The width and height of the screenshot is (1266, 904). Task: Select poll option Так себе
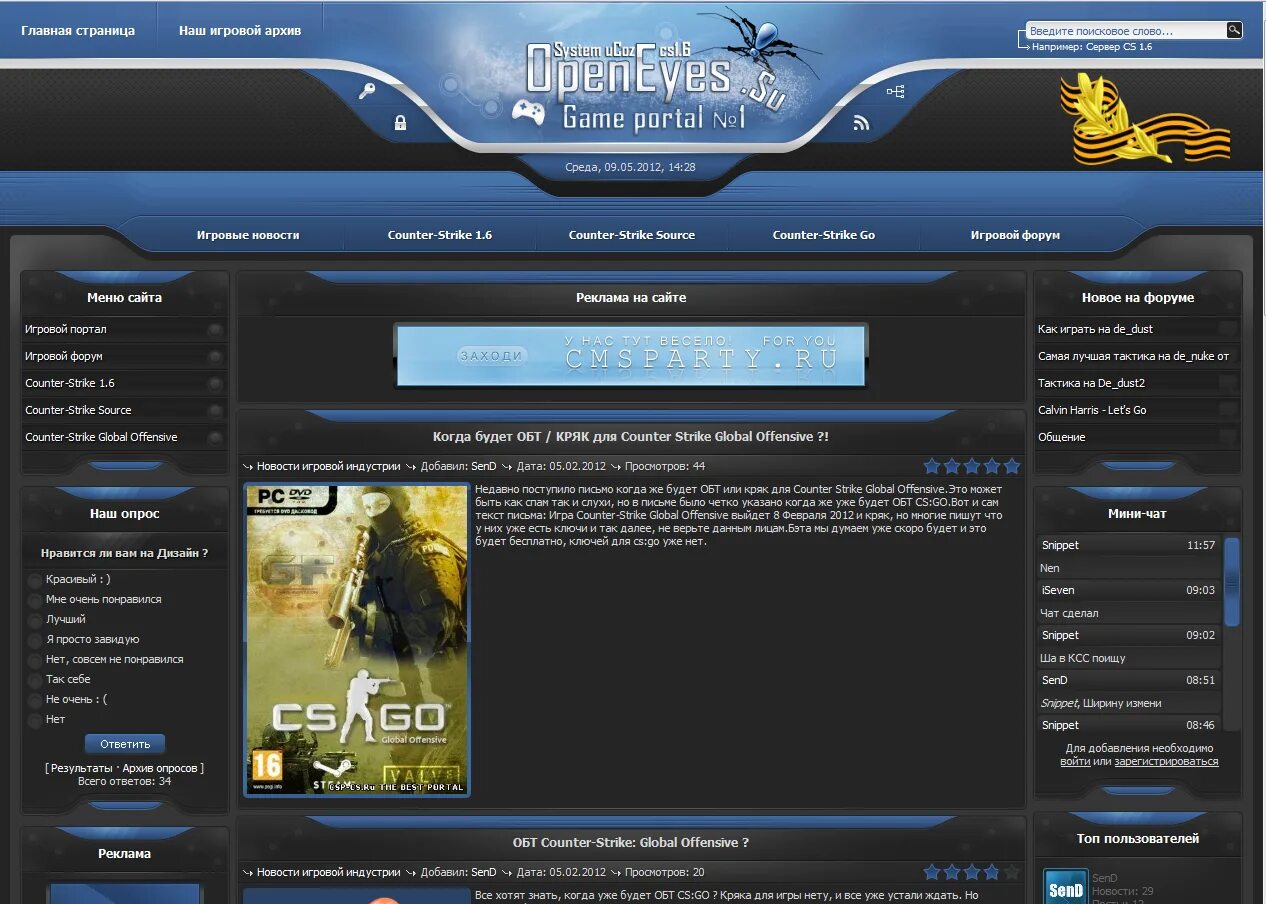(x=35, y=680)
